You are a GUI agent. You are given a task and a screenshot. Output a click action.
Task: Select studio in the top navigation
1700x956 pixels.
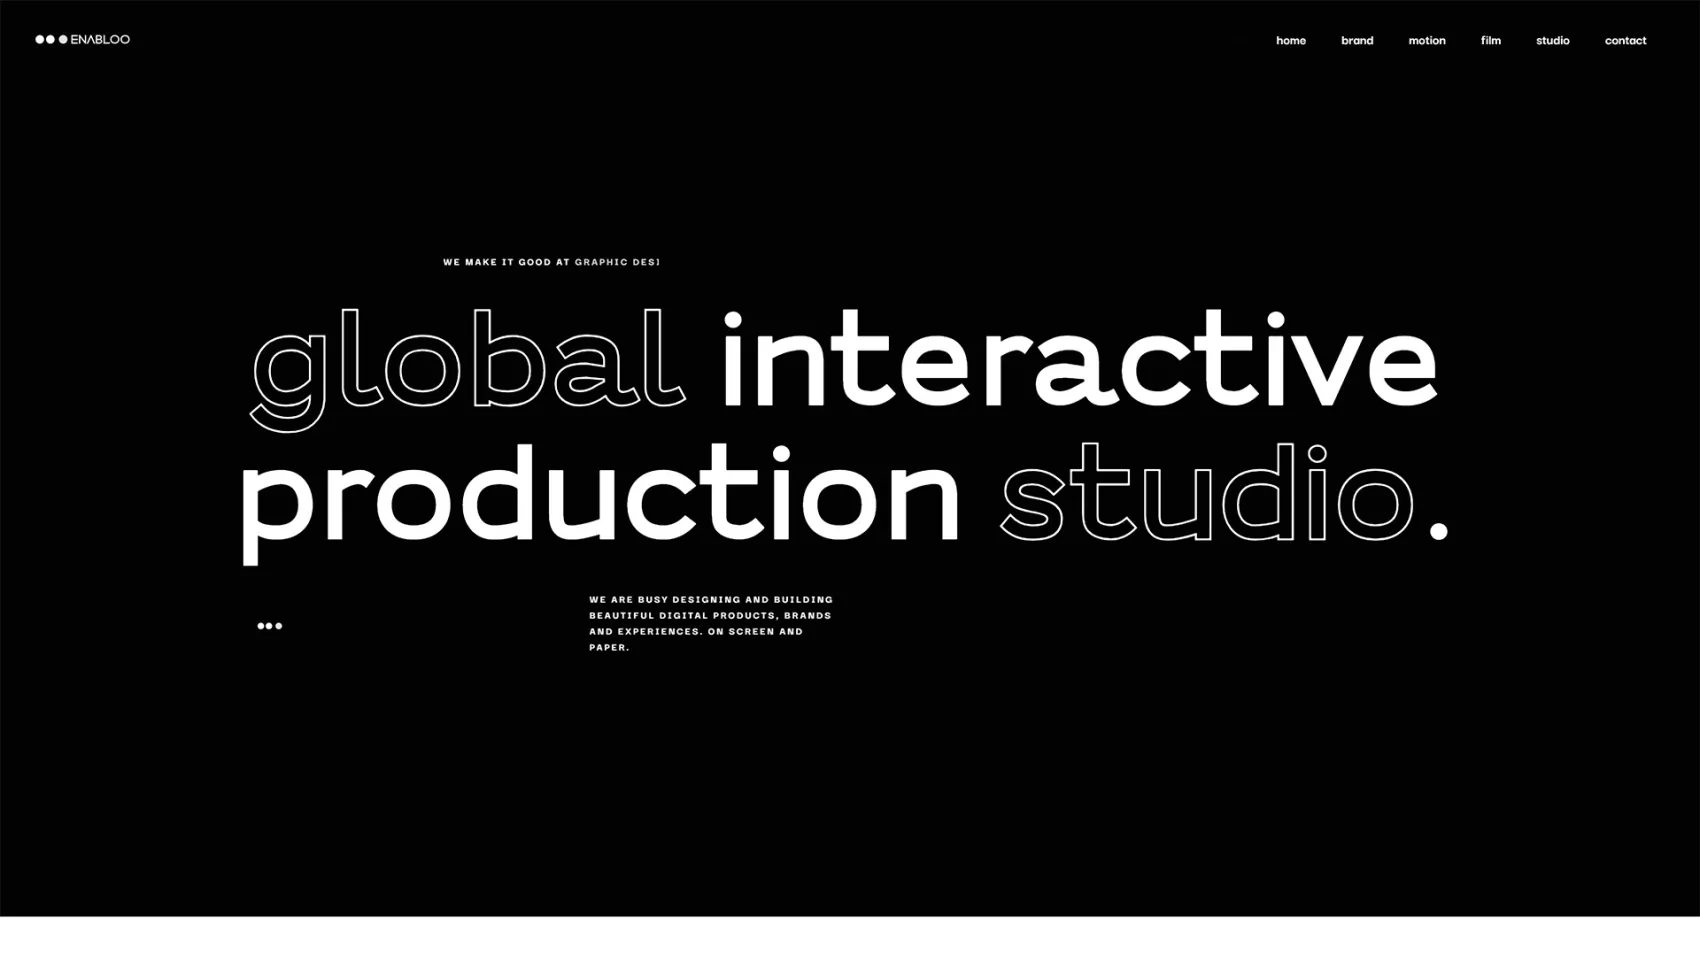coord(1552,41)
